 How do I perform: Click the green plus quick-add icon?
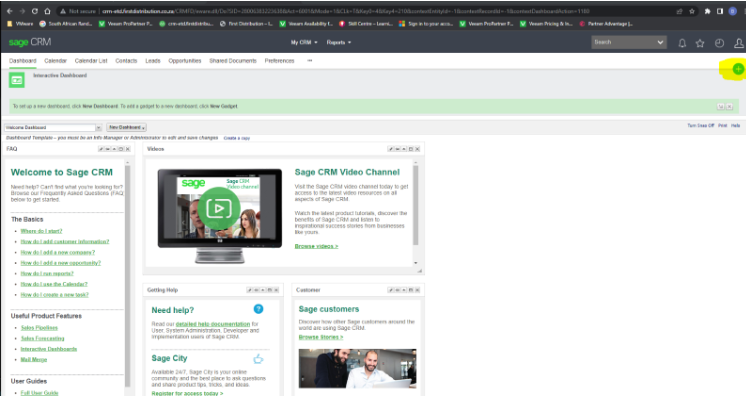(738, 69)
